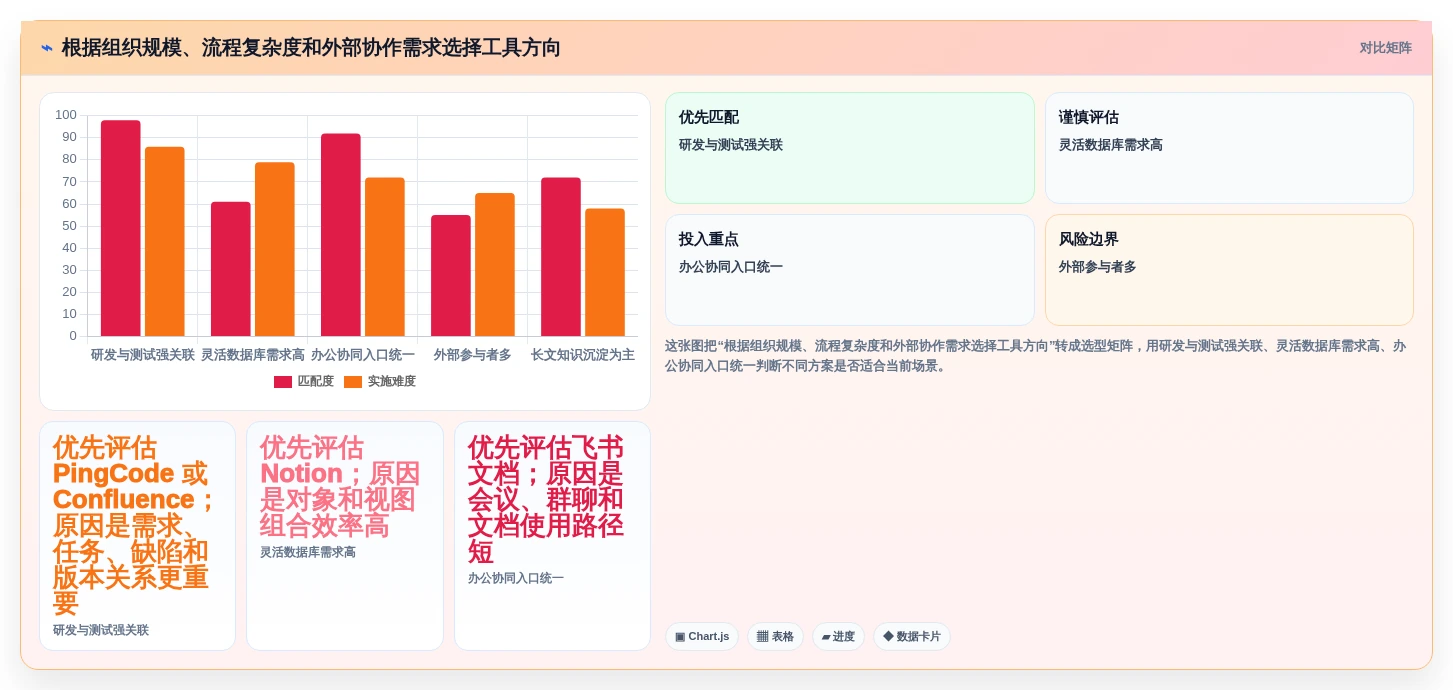Toggle the 实施难度 legend orange swatch
Viewport: 1453px width, 690px height.
point(353,382)
